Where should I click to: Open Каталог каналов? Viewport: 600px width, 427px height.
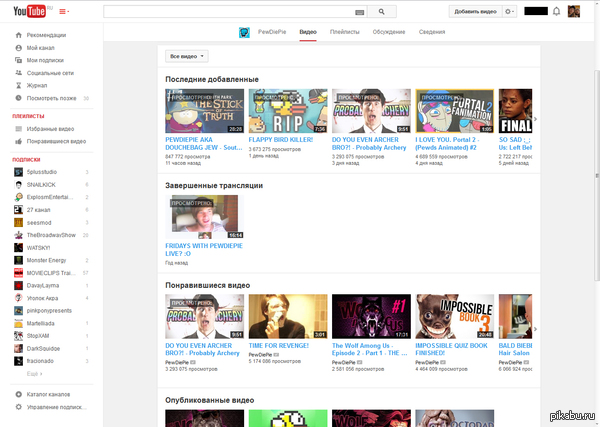[48, 394]
